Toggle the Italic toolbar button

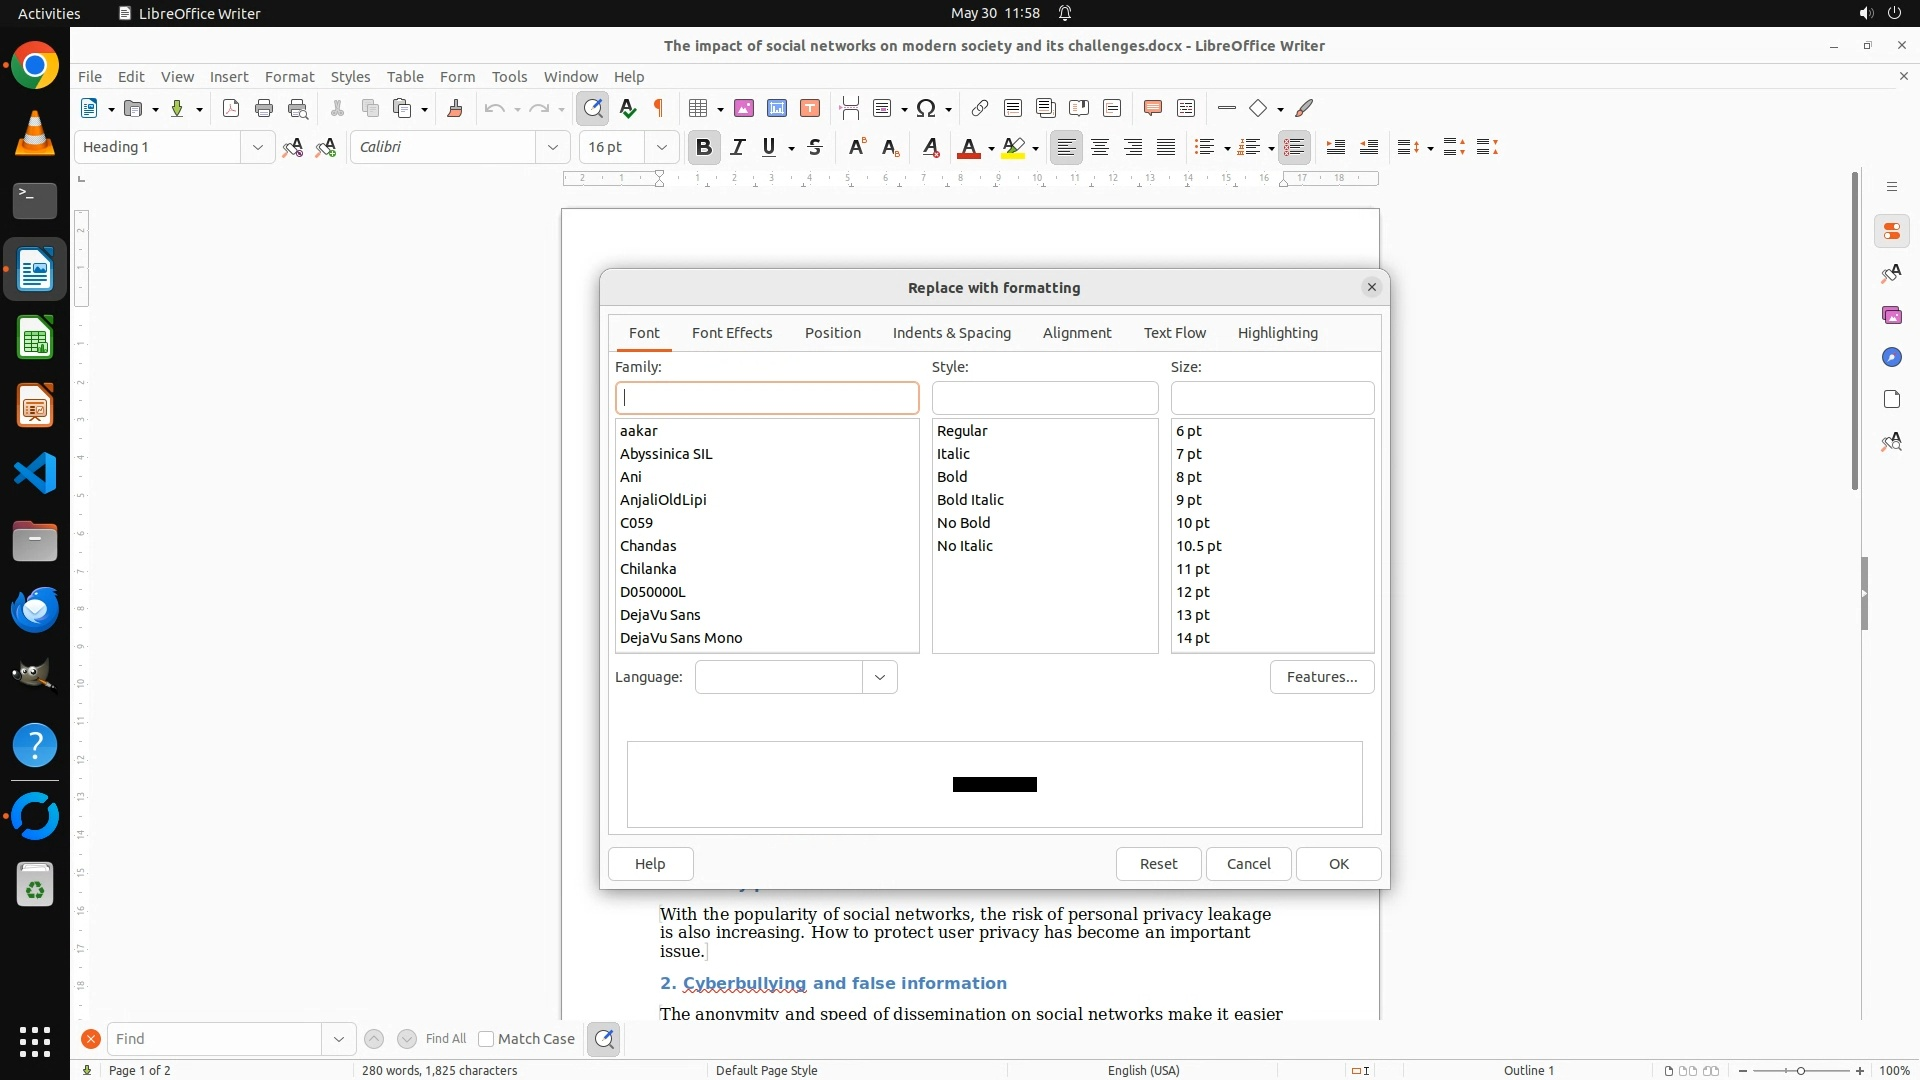(x=738, y=147)
